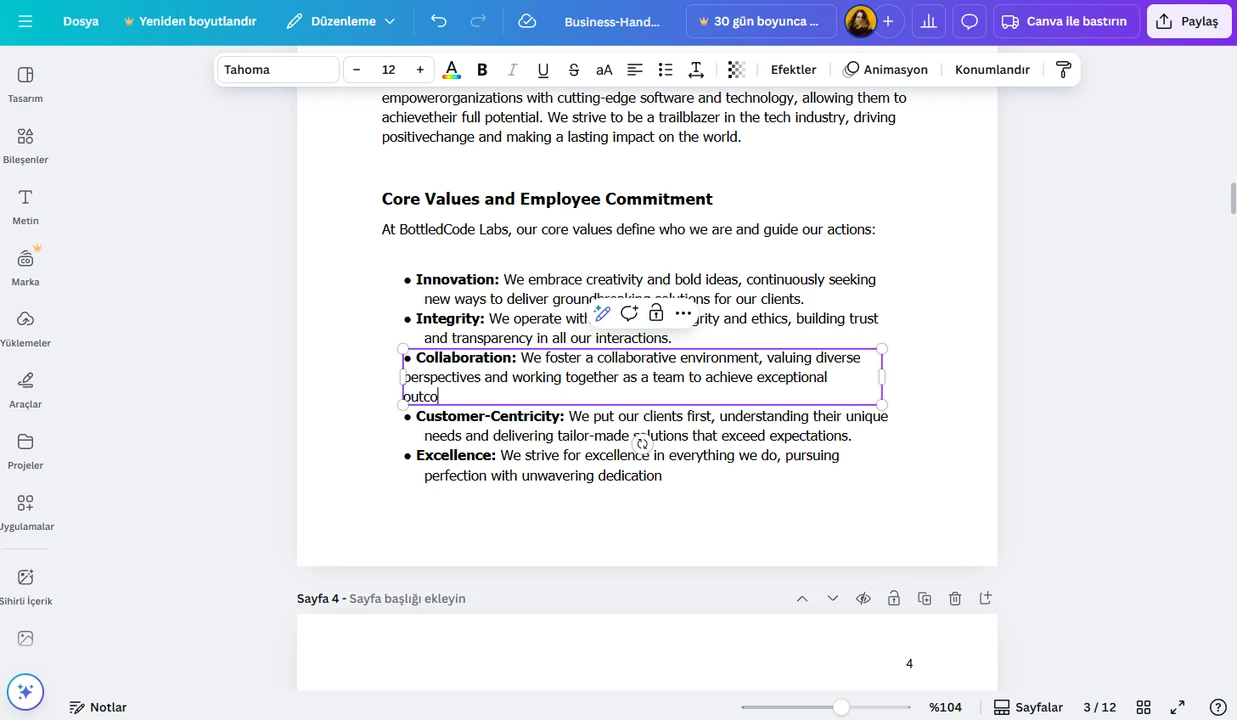Open the Marka sidebar tab

pos(25,267)
